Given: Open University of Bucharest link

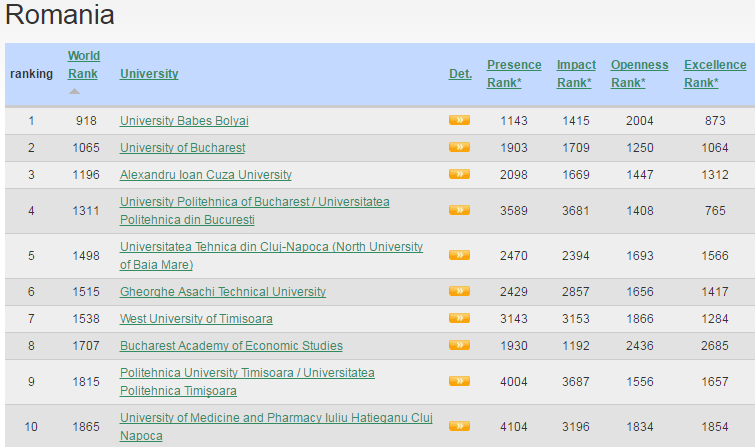Looking at the screenshot, I should coord(182,147).
